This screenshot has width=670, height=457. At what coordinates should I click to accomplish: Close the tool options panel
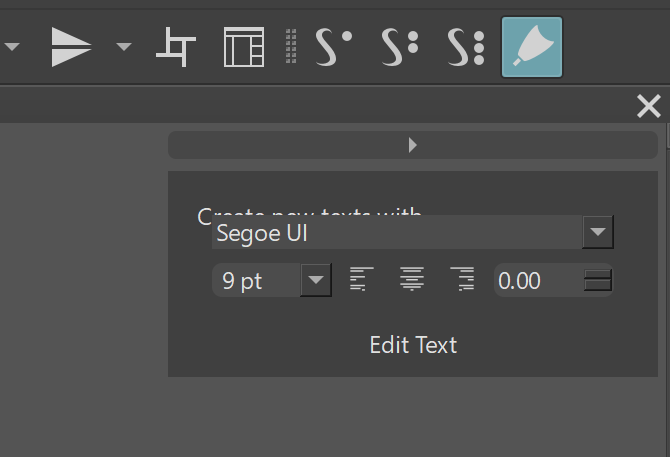(649, 106)
